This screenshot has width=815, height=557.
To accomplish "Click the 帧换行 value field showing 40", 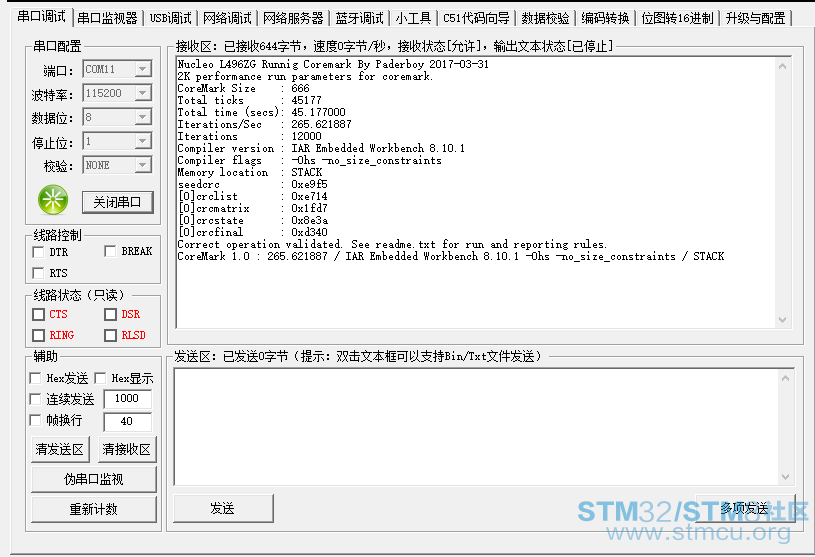I will tap(127, 421).
